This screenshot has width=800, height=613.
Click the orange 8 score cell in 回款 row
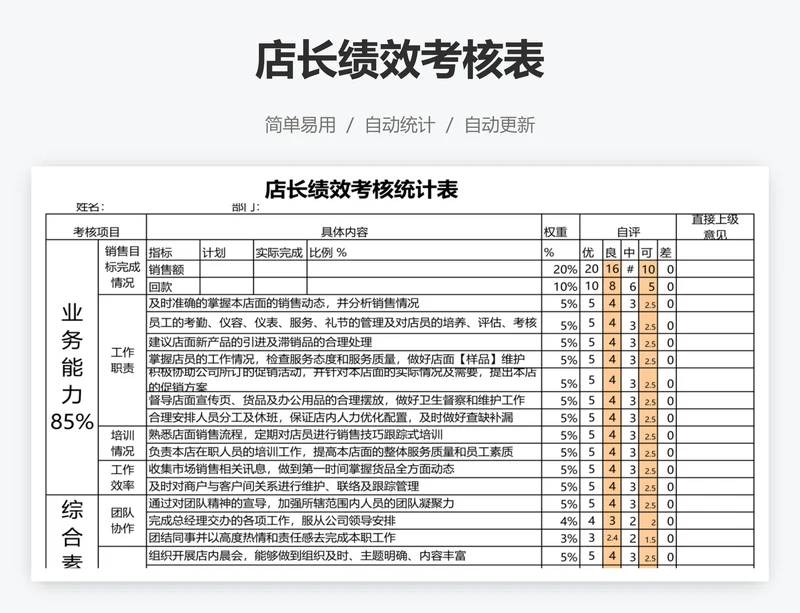pyautogui.click(x=612, y=286)
